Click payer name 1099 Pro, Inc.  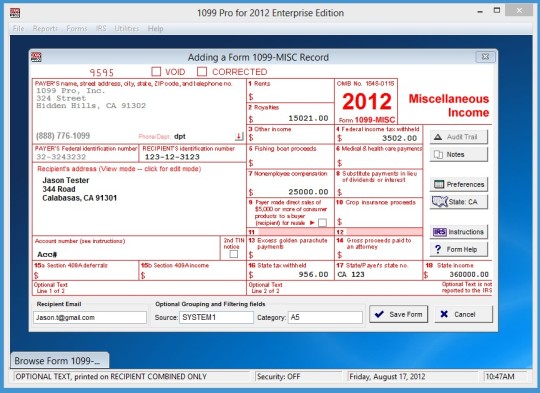(x=71, y=91)
